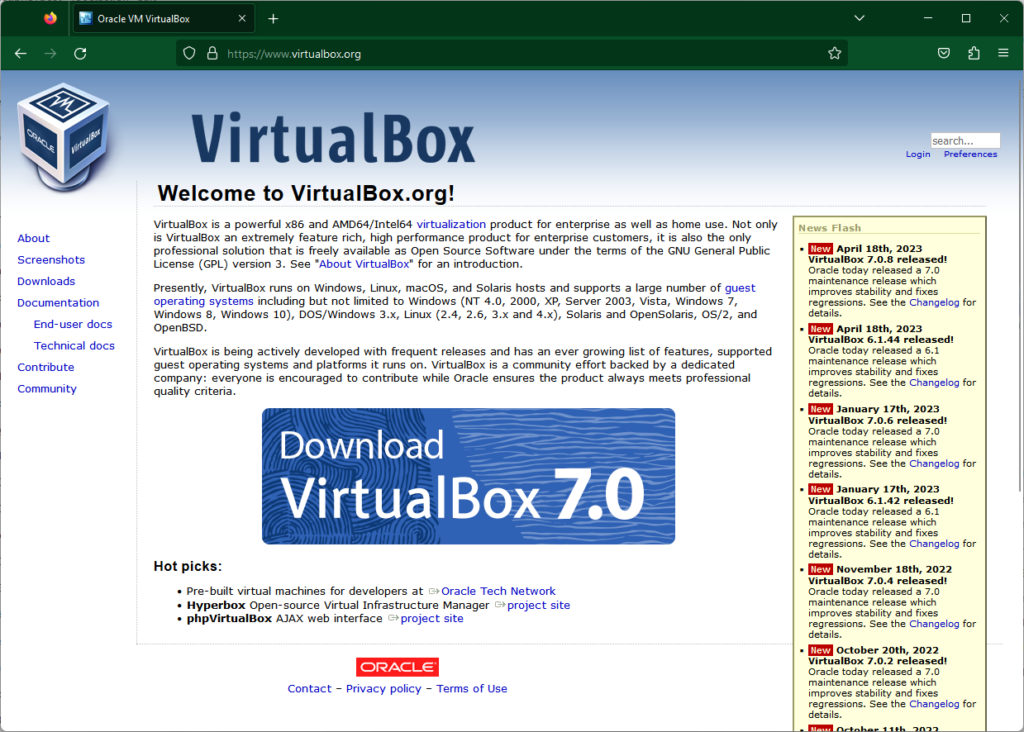Open Changelog for VirtualBox 7.0.2 release
The height and width of the screenshot is (732, 1024).
[x=934, y=705]
